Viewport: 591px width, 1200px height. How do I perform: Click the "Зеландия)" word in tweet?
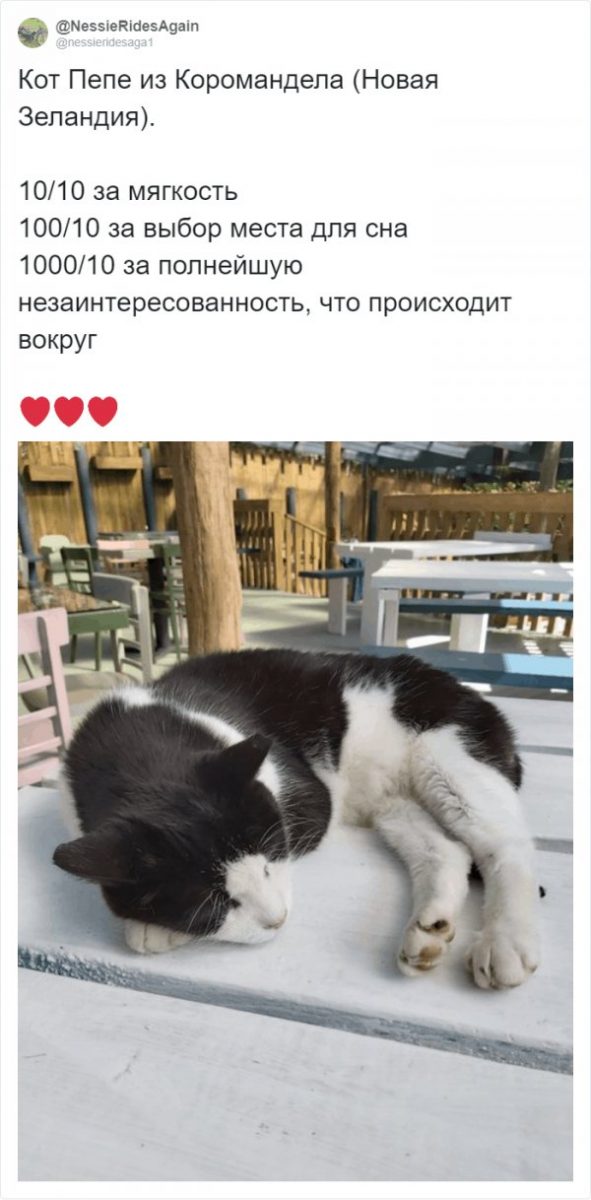coord(84,119)
